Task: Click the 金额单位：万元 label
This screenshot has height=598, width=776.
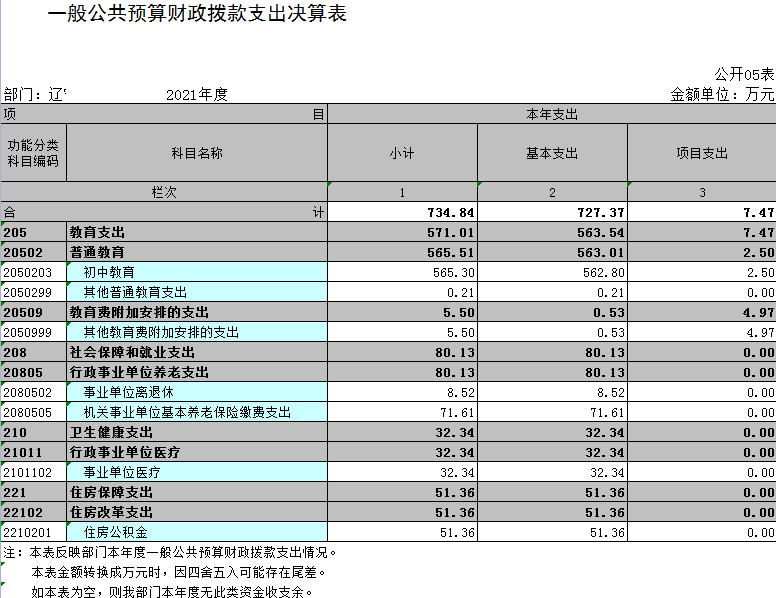Action: tap(722, 94)
